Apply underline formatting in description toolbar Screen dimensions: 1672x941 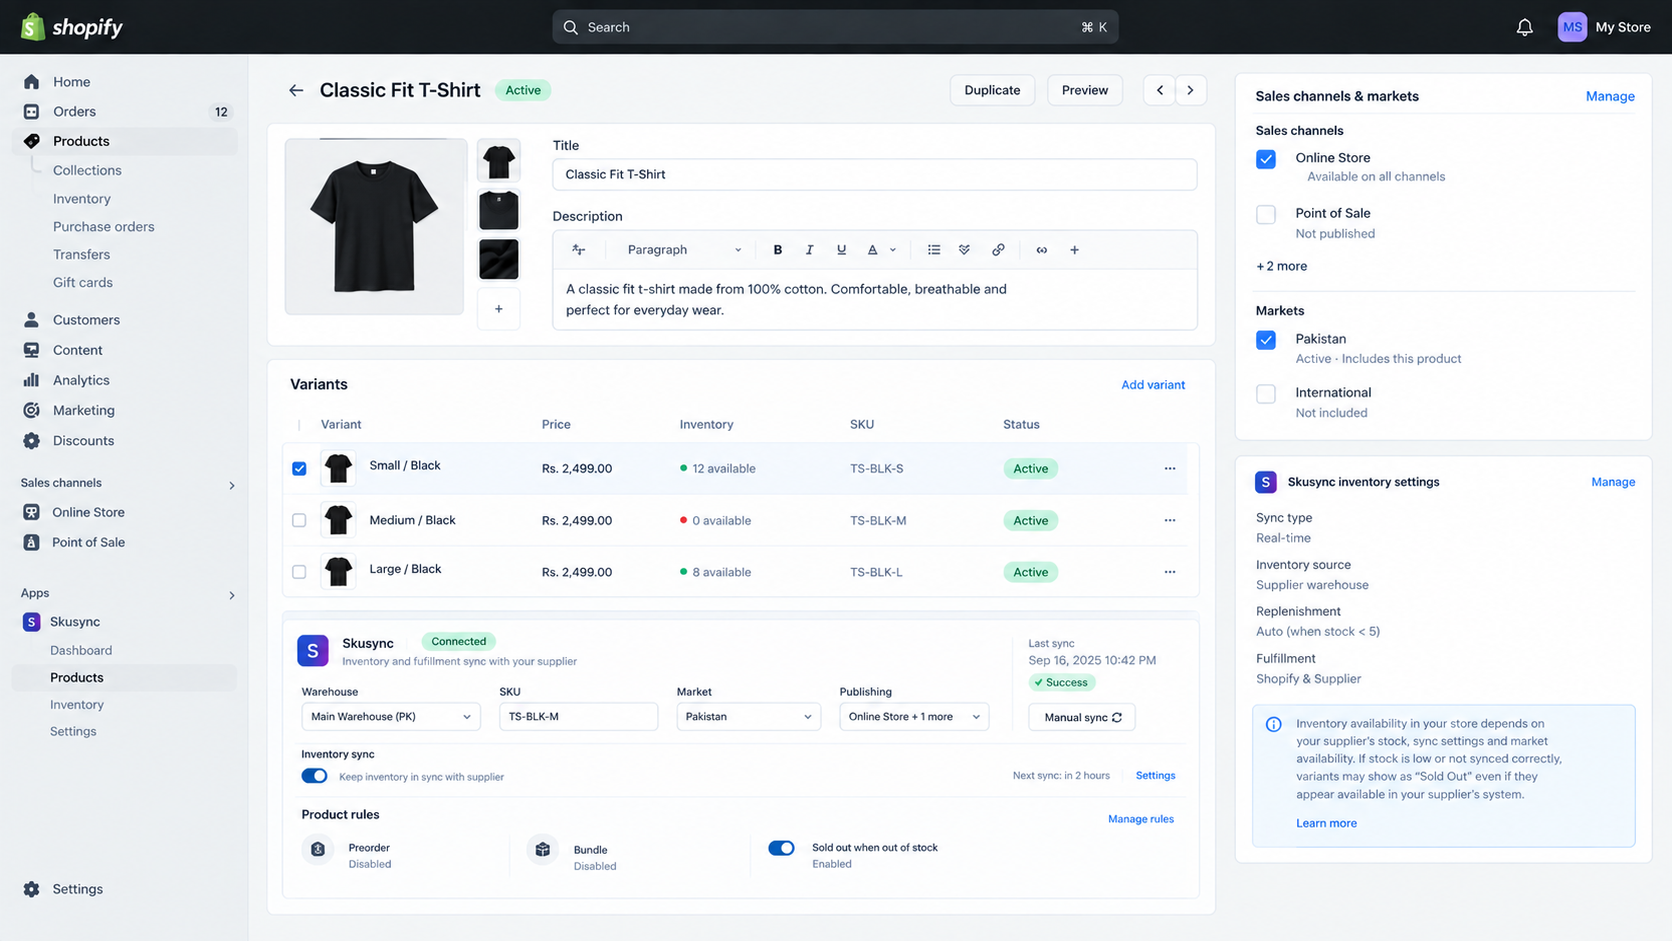[841, 250]
